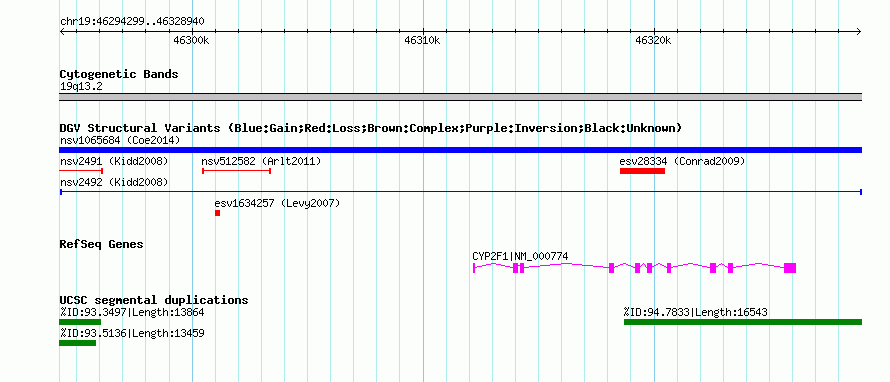The height and width of the screenshot is (382, 890).
Task: Click the 46320k ruler mark
Action: (653, 40)
